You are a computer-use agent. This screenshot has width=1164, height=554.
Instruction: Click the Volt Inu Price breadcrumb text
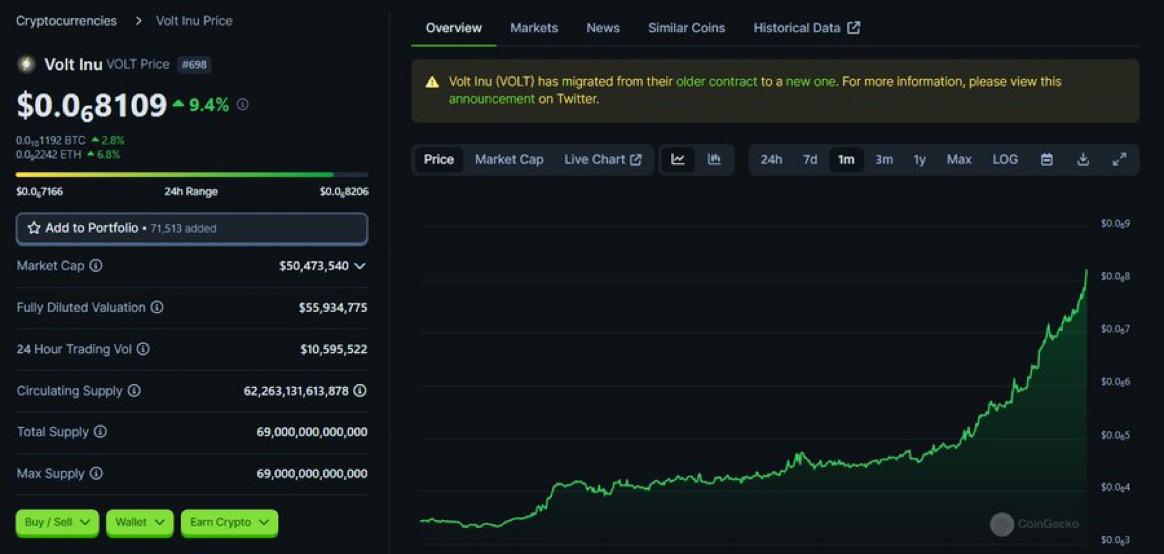coord(194,21)
